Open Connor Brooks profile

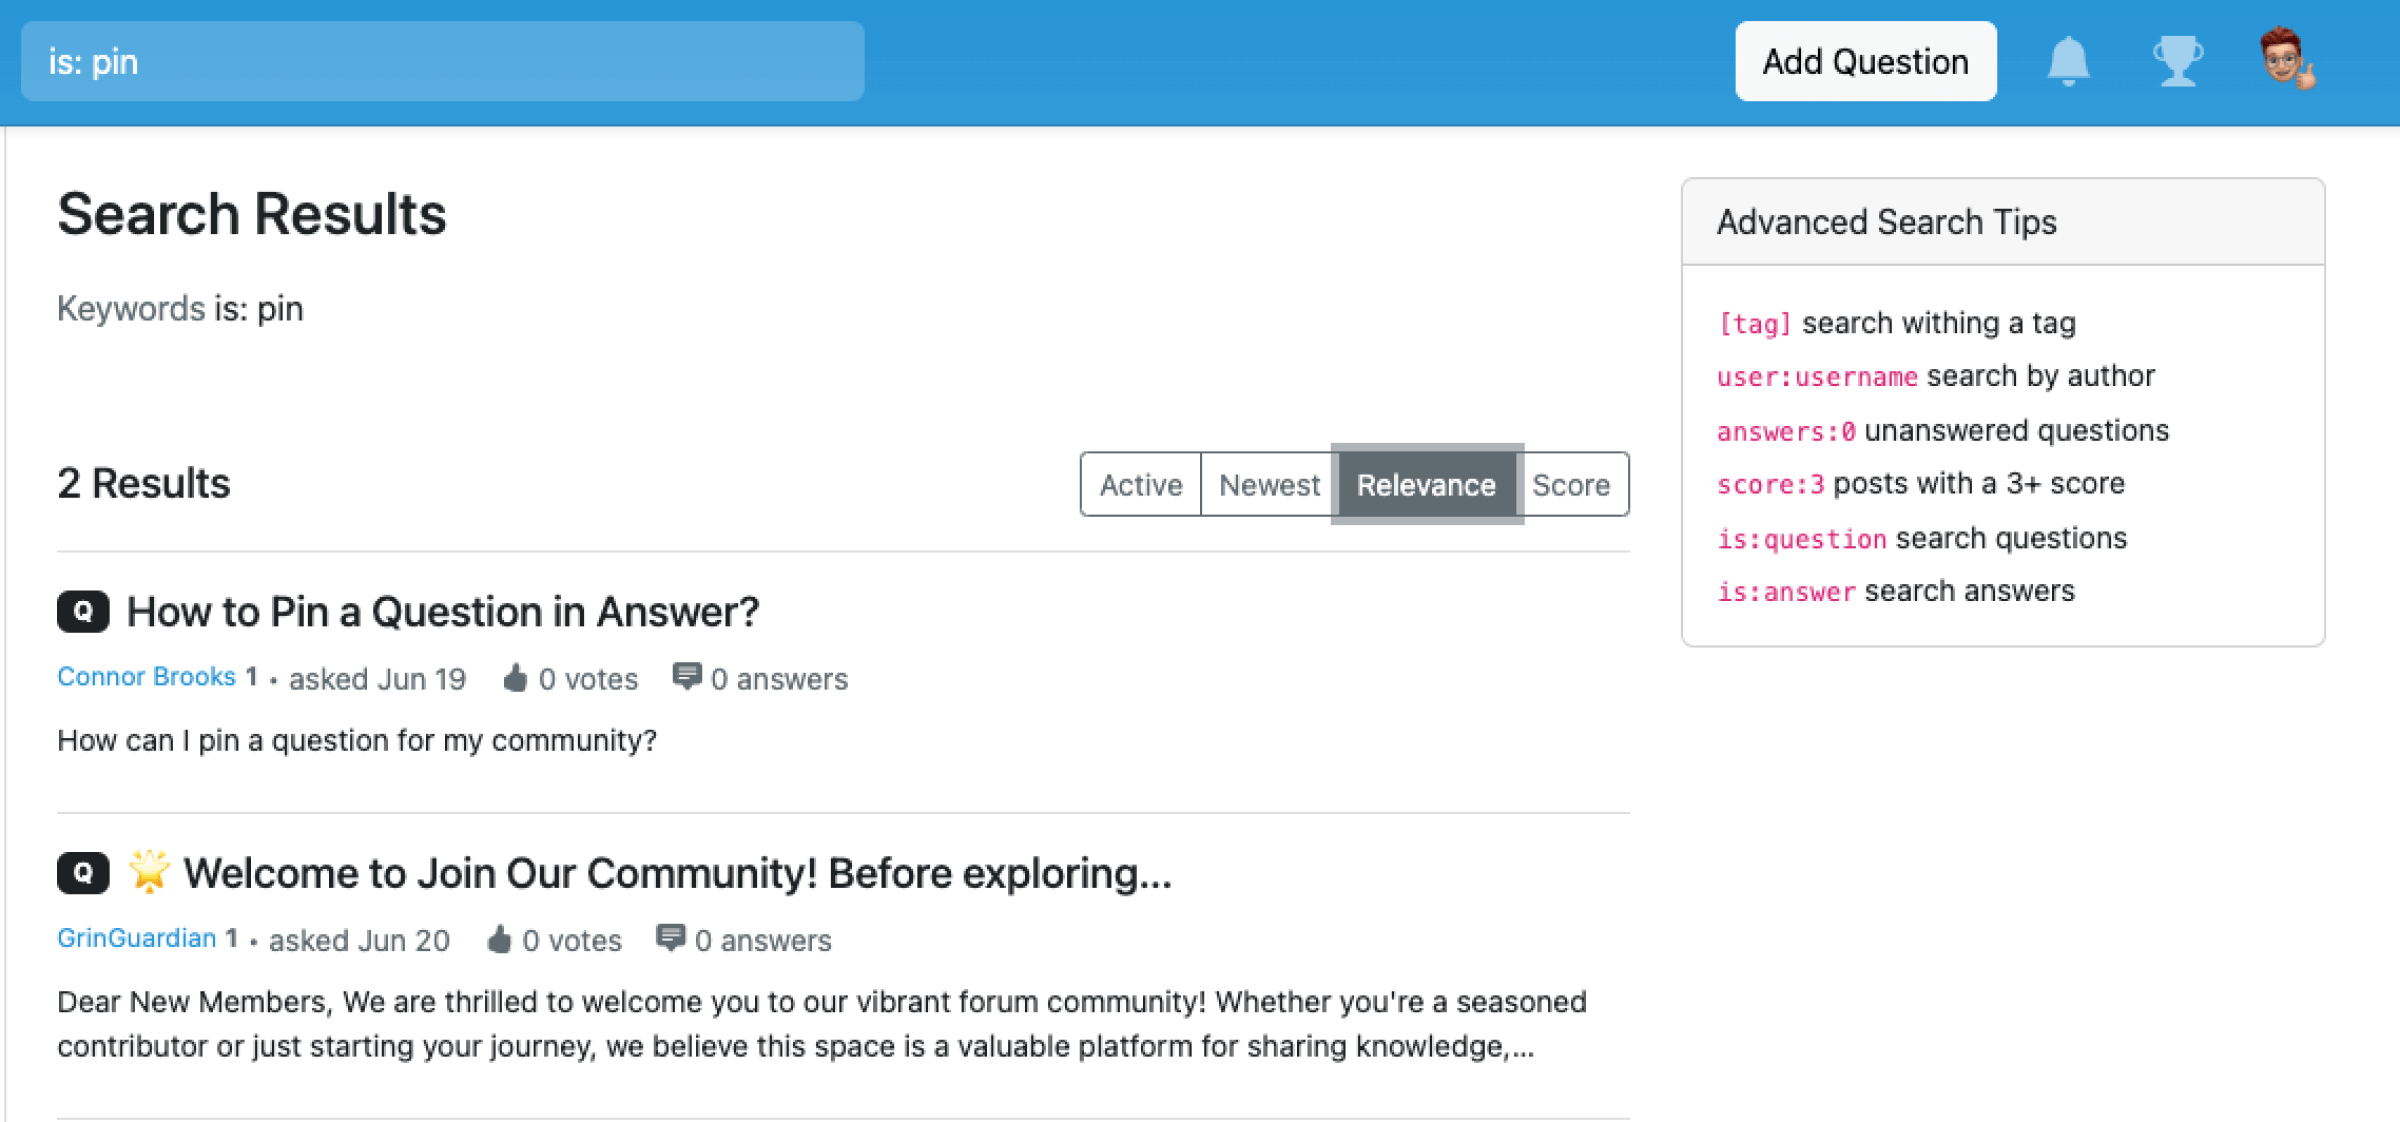coord(146,677)
